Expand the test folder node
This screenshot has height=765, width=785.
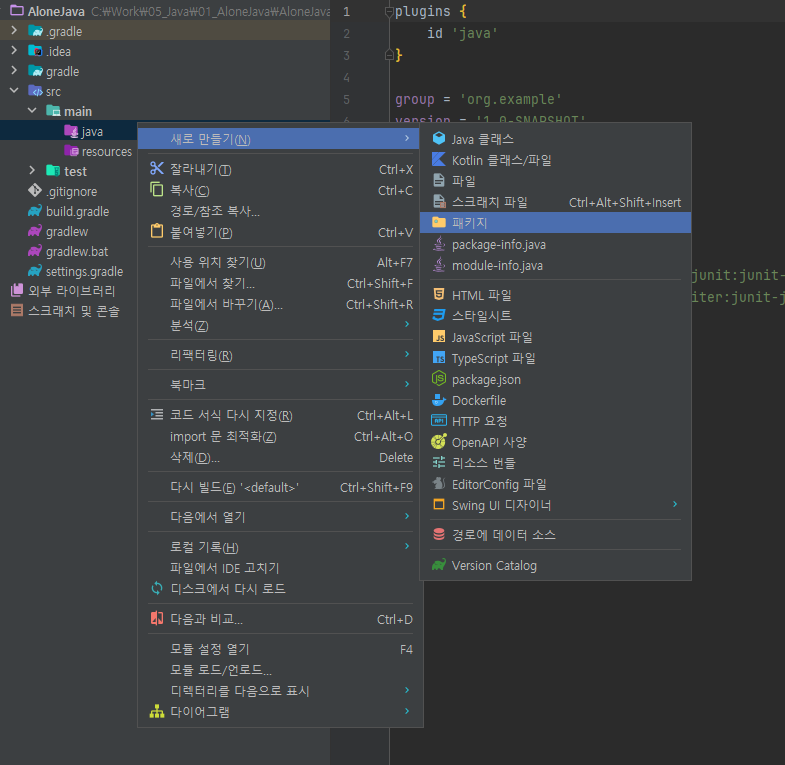pos(32,171)
